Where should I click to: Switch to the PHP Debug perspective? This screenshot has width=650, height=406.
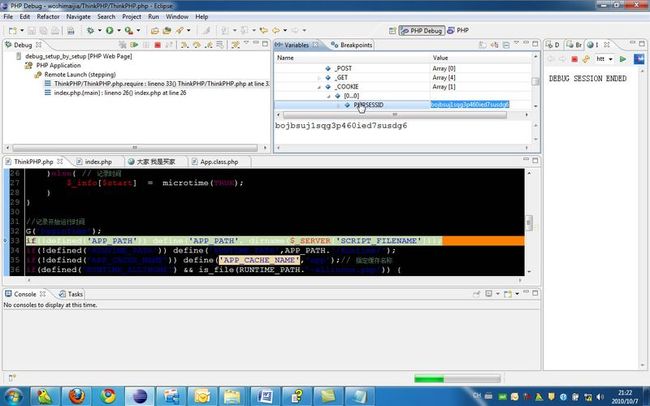(422, 31)
